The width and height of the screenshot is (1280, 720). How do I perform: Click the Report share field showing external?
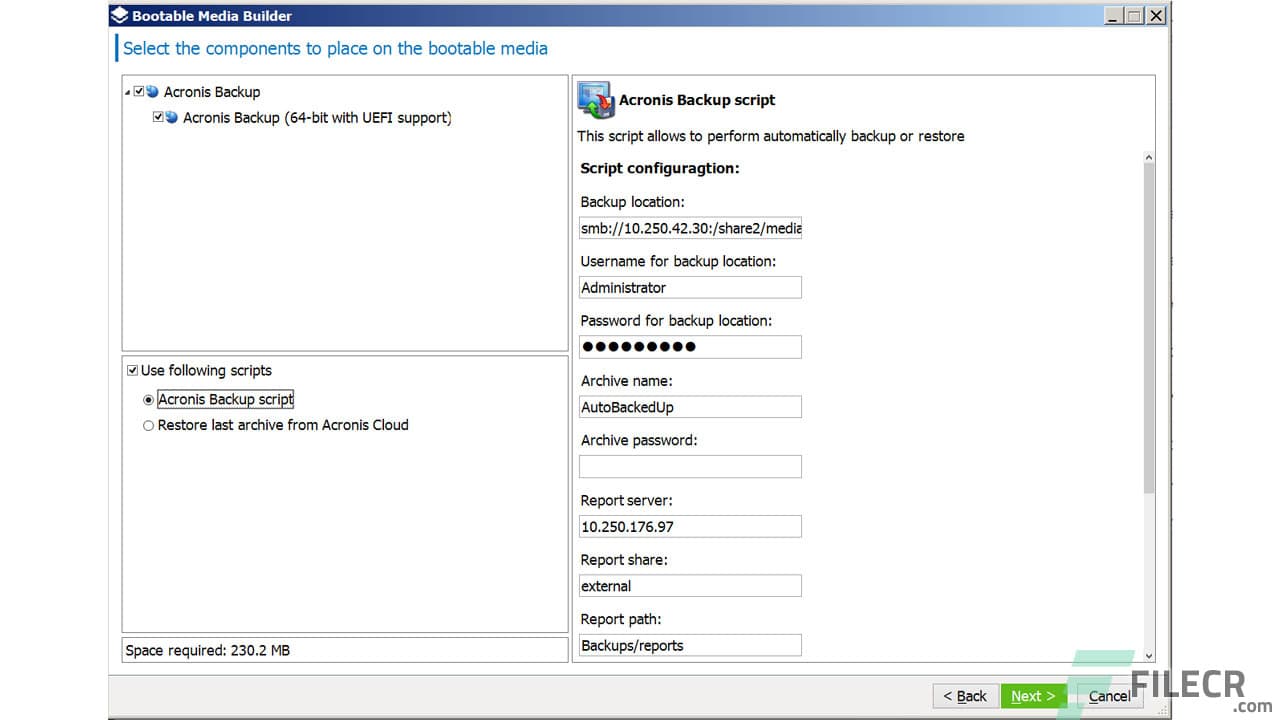pos(690,585)
